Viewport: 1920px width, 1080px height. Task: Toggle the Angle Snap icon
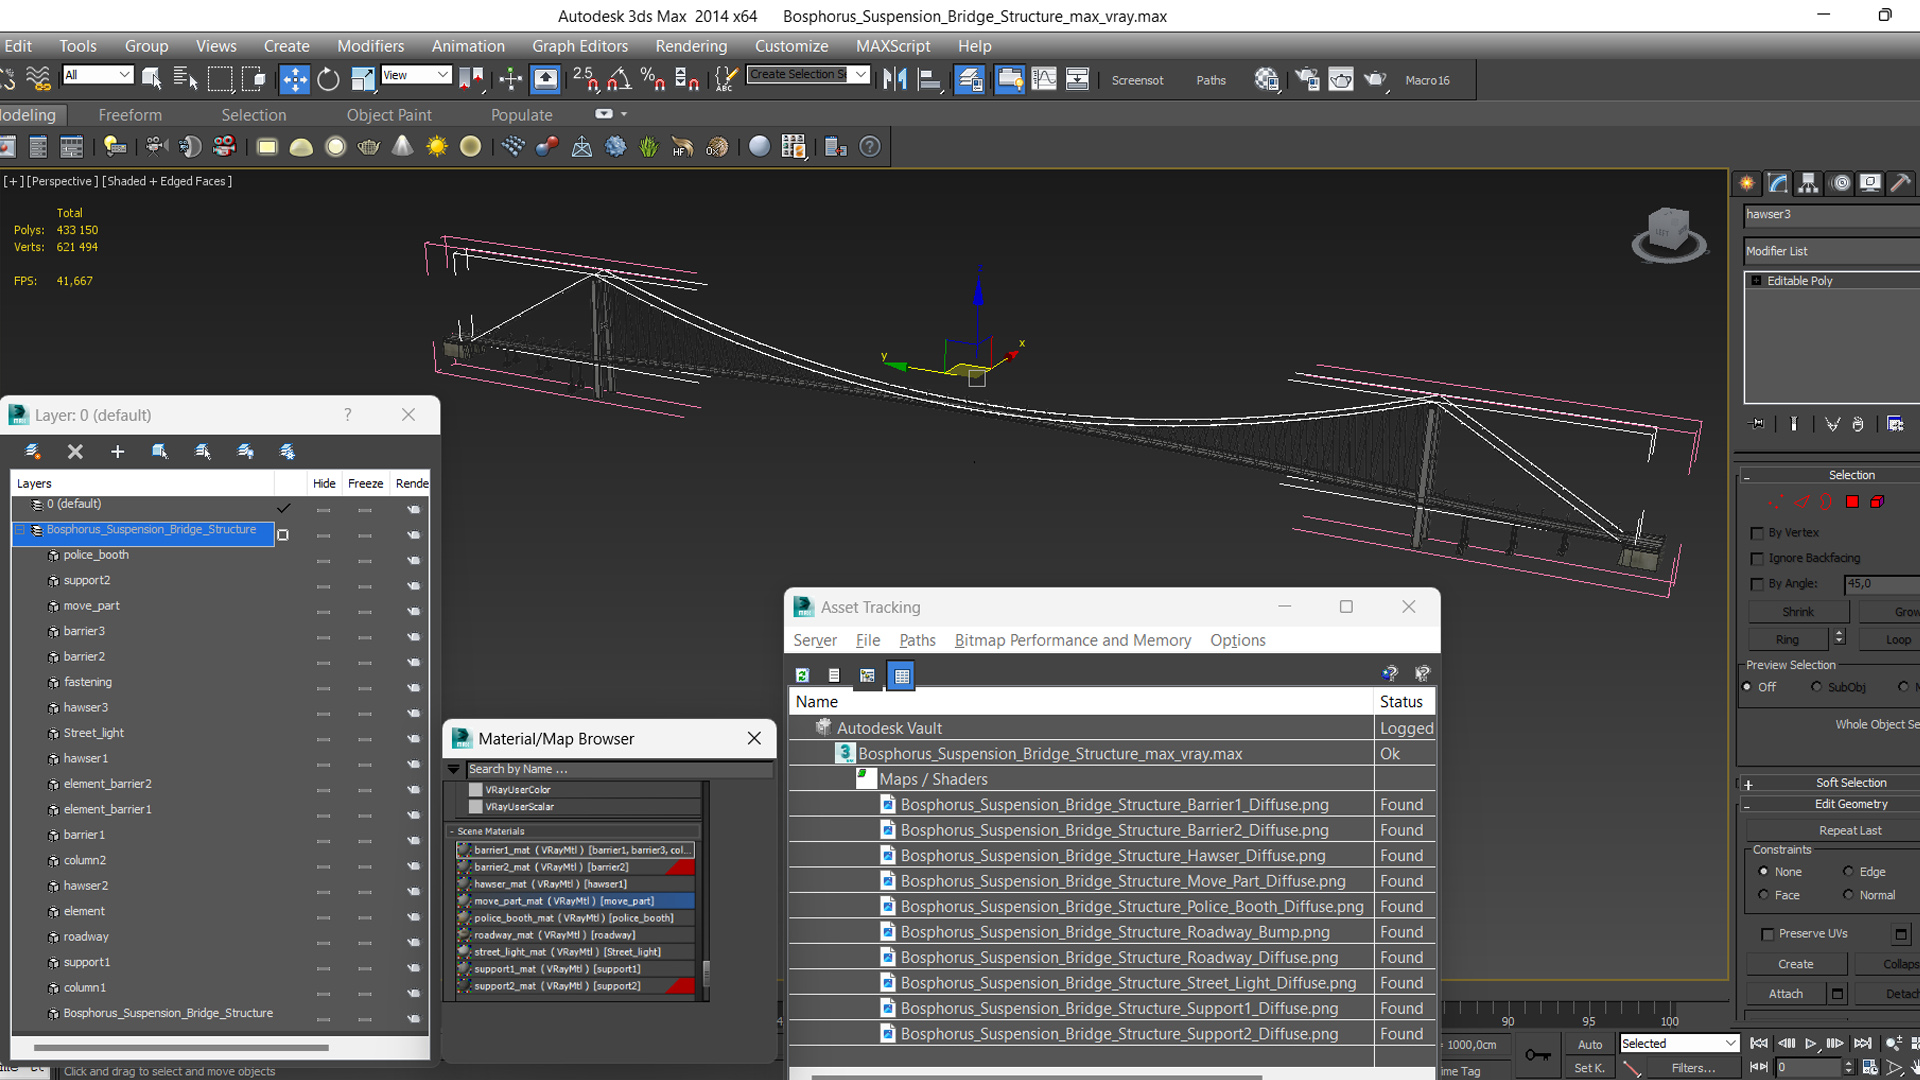619,79
